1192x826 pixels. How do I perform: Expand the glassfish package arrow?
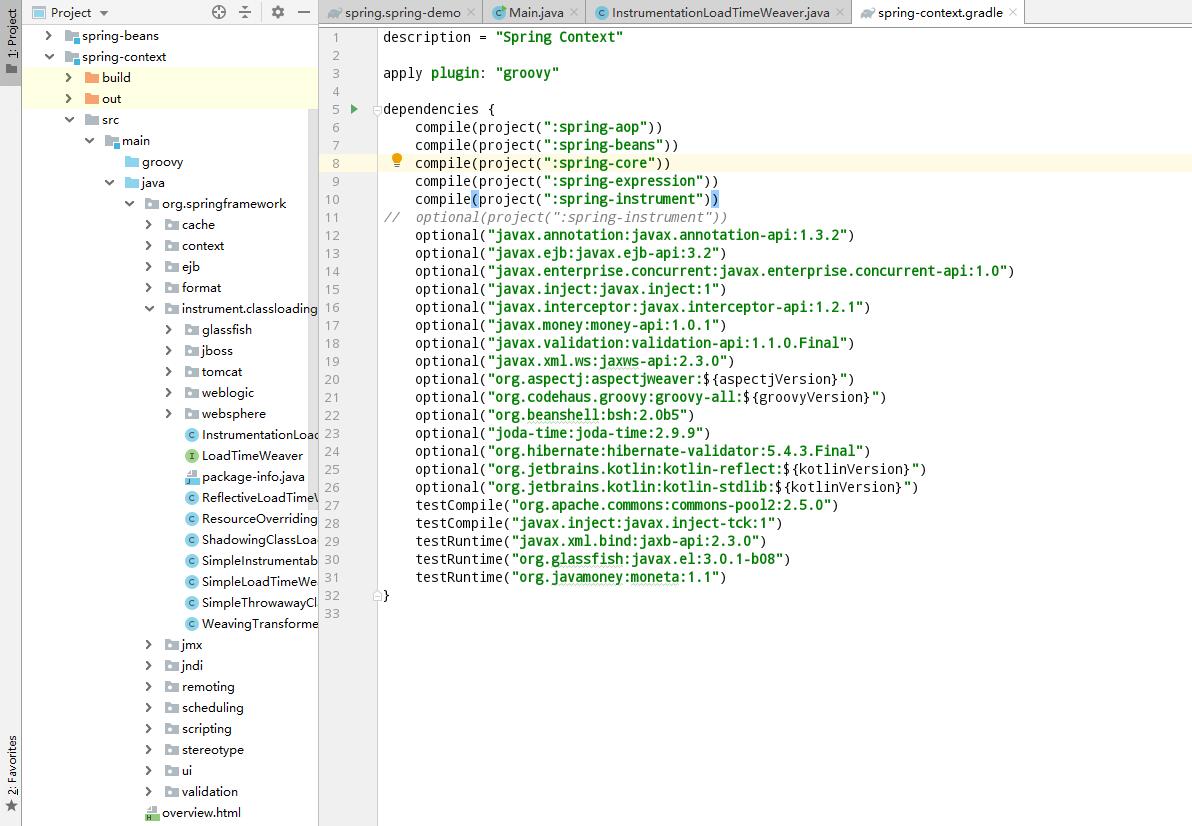(168, 330)
